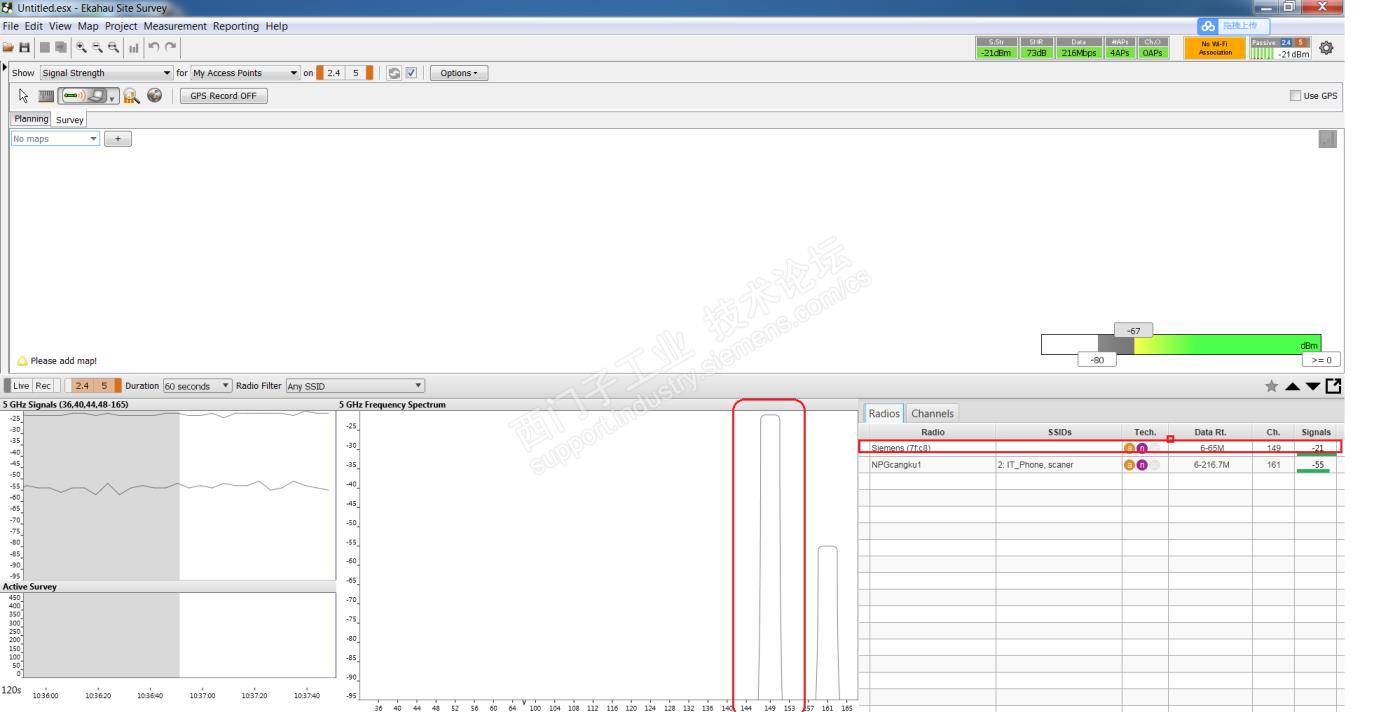Toggle 2.4 GHz band in Show toolbar
The image size is (1381, 712).
click(333, 73)
